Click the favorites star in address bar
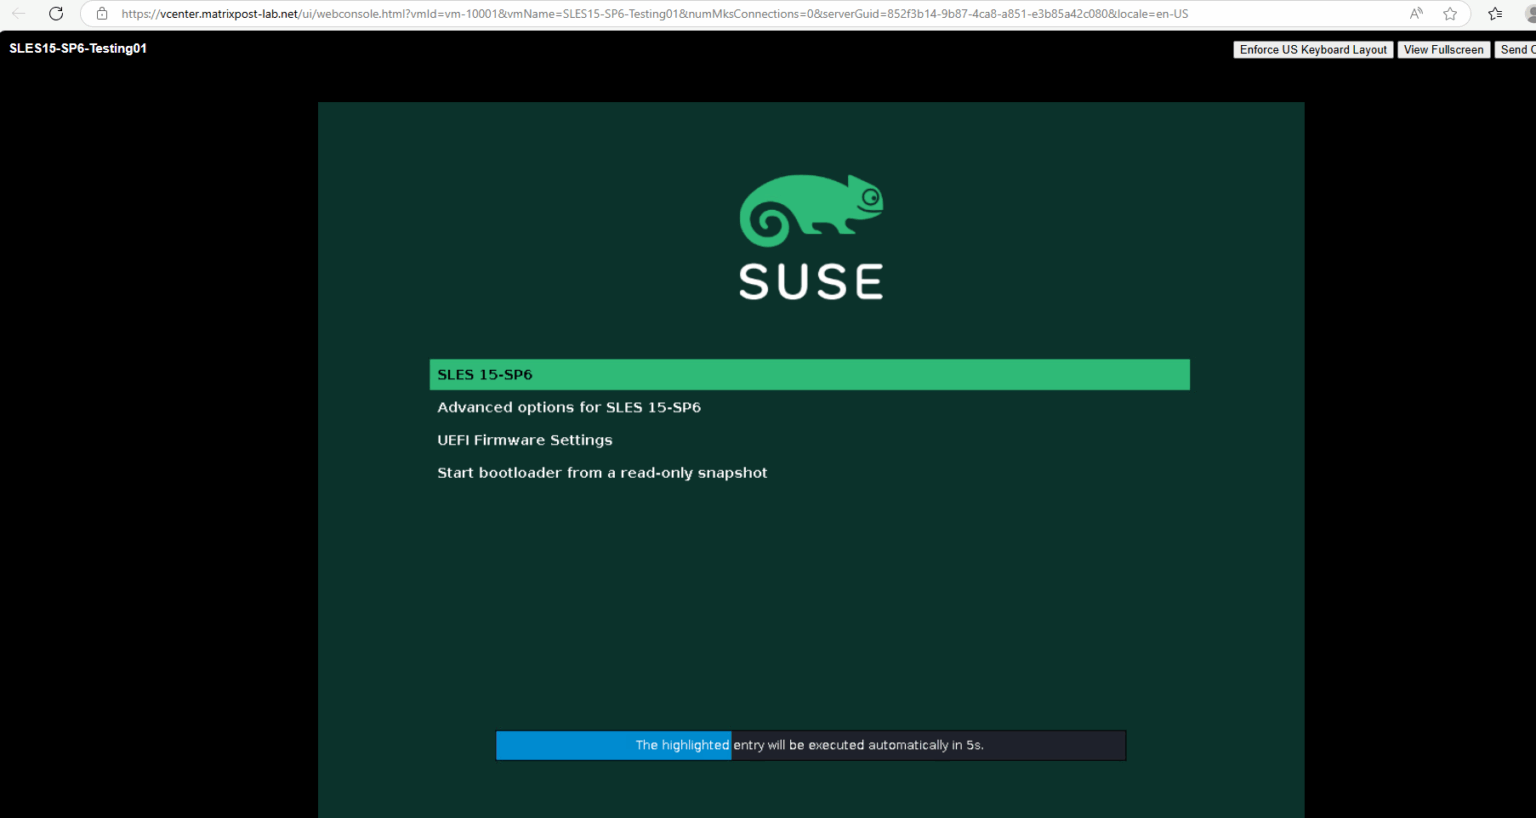The height and width of the screenshot is (818, 1536). coord(1449,14)
